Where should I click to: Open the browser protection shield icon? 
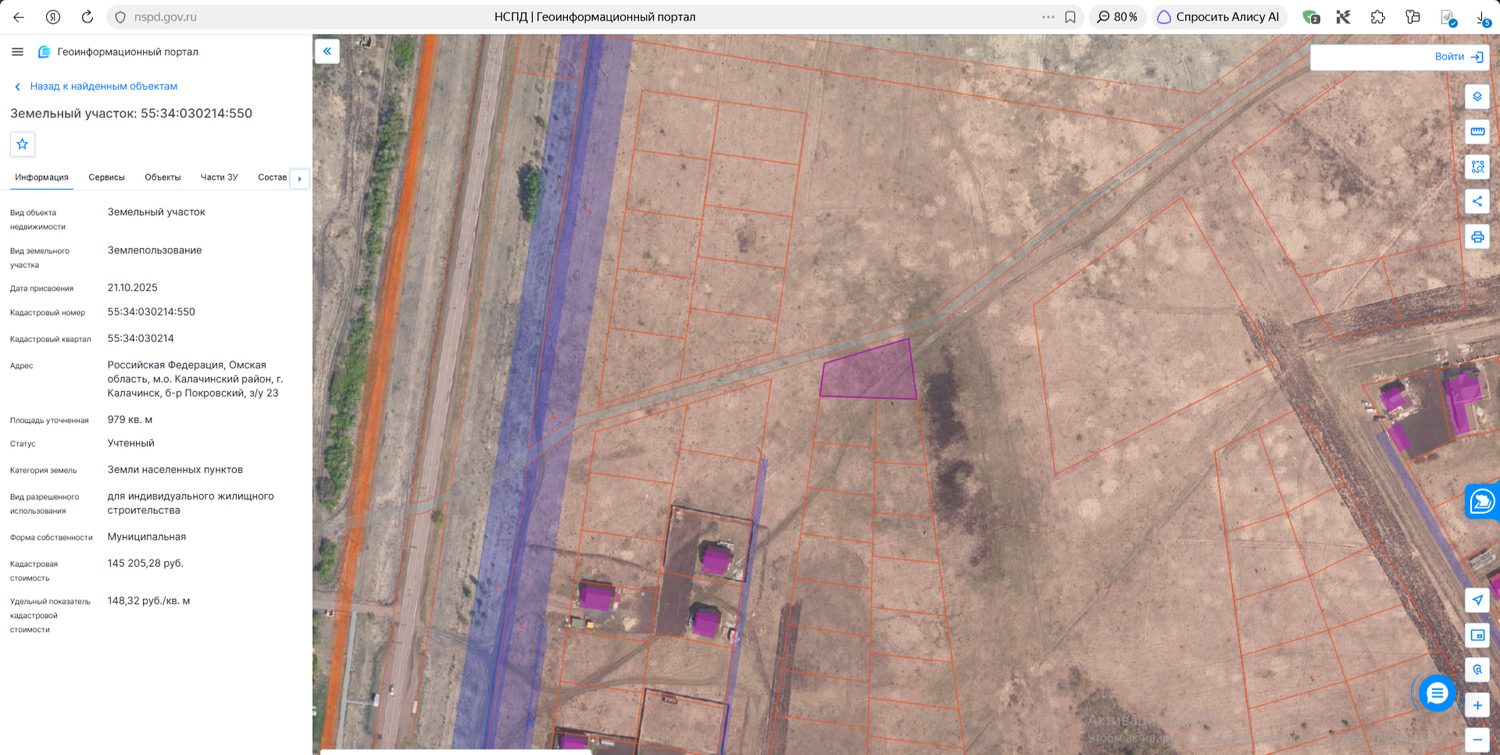(1310, 17)
